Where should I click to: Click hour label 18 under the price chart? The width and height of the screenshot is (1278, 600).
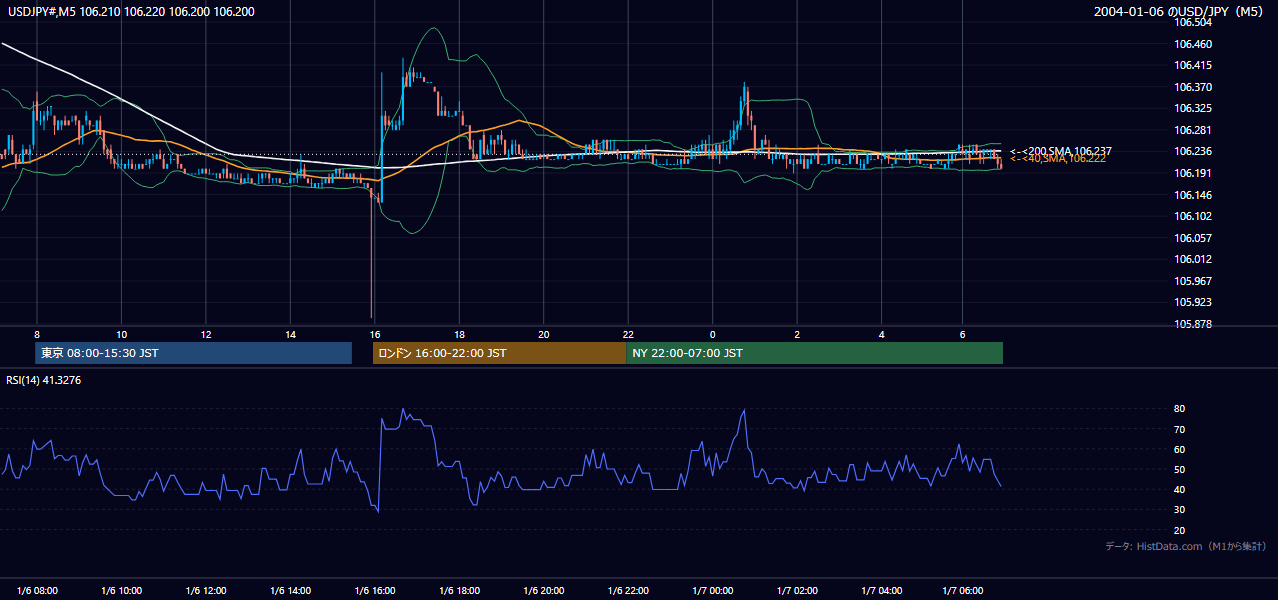click(459, 334)
